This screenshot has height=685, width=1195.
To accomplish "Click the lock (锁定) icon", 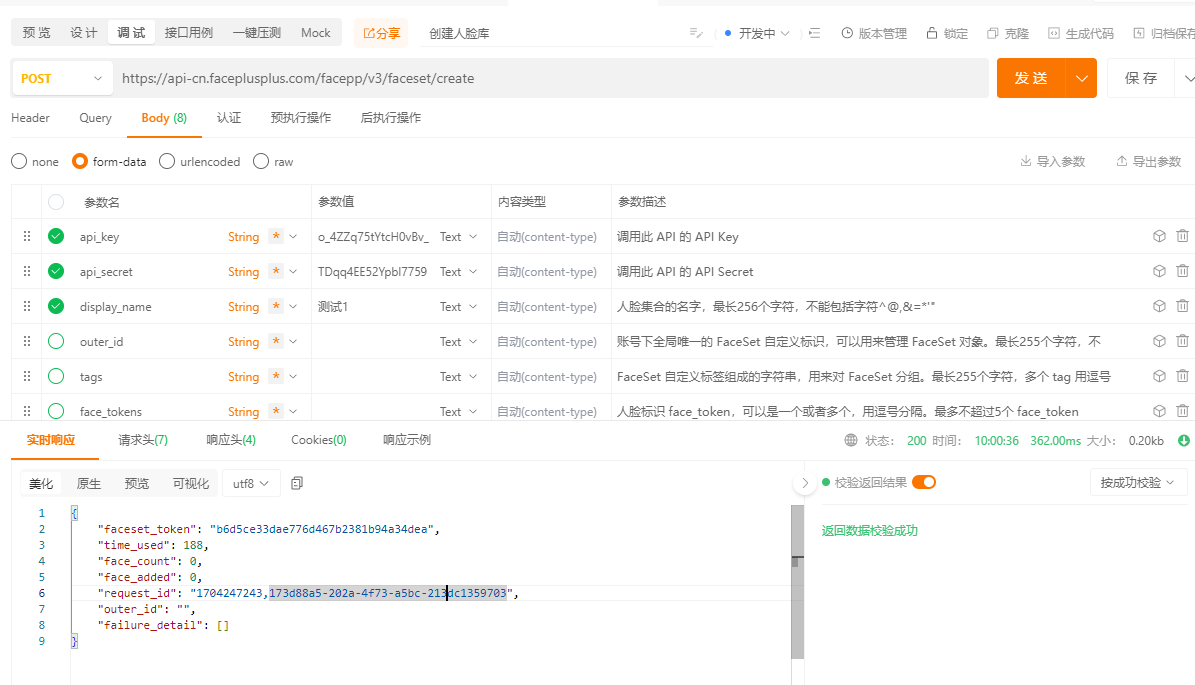I will (932, 33).
